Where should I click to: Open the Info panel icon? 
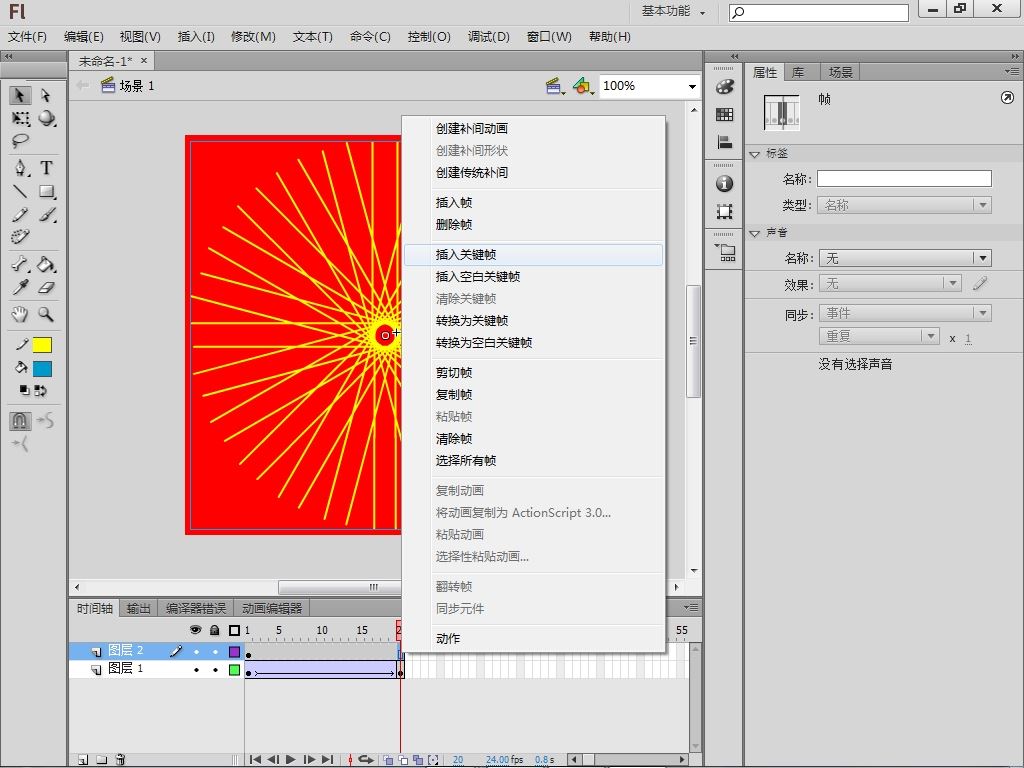pos(724,184)
